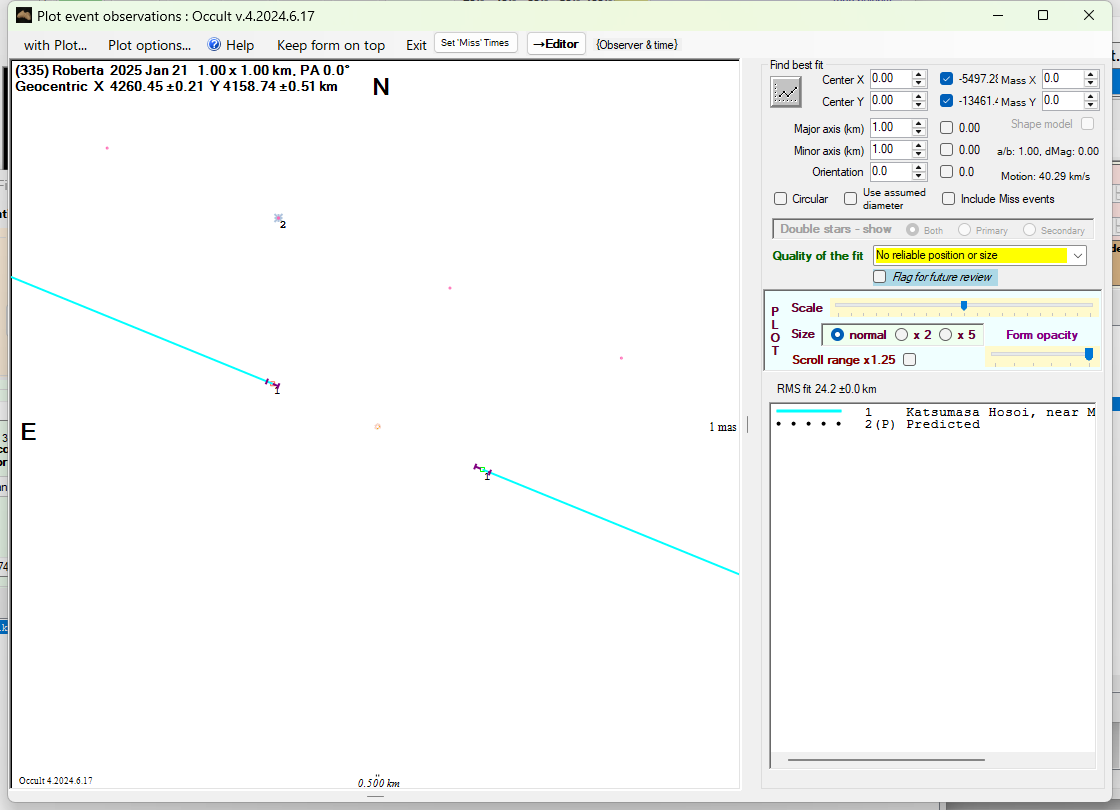Click the Orientation input field
The image size is (1120, 810).
(x=889, y=172)
